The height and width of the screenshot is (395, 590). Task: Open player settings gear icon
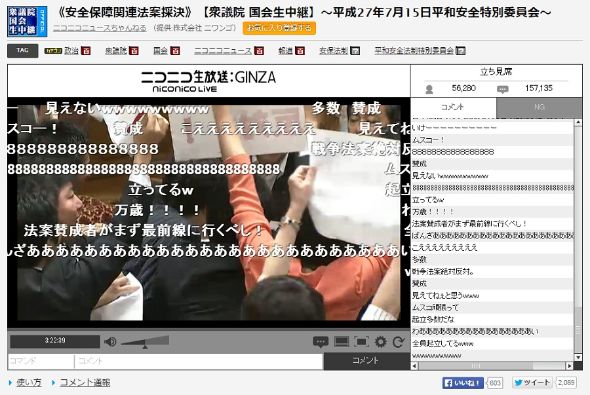tap(380, 342)
